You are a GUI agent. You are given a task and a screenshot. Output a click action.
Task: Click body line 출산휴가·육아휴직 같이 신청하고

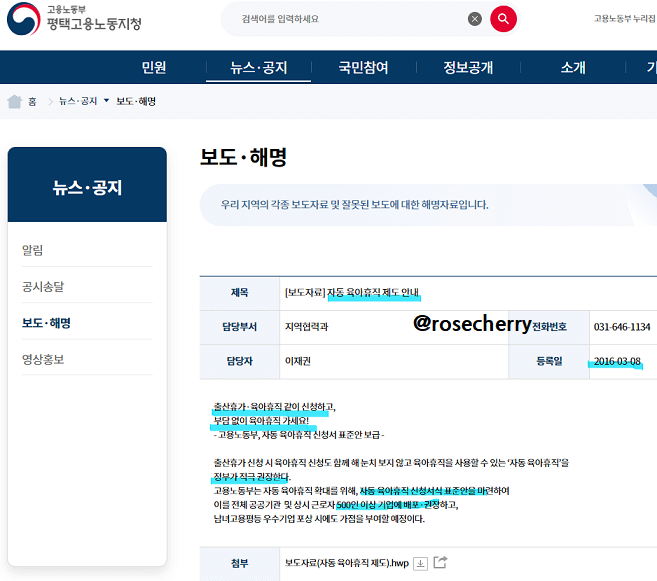(x=274, y=407)
